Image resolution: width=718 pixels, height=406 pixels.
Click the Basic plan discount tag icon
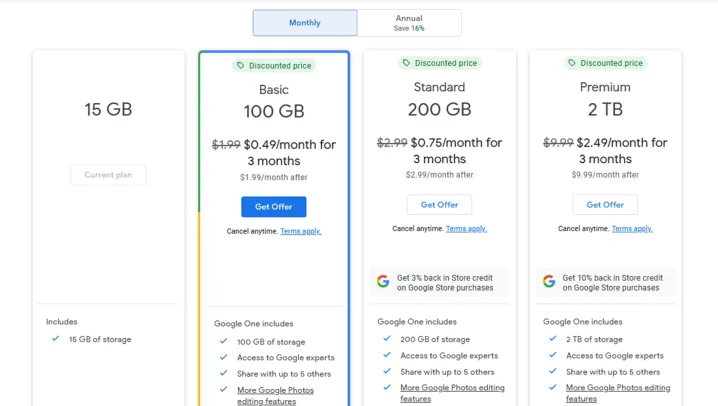[x=240, y=66]
